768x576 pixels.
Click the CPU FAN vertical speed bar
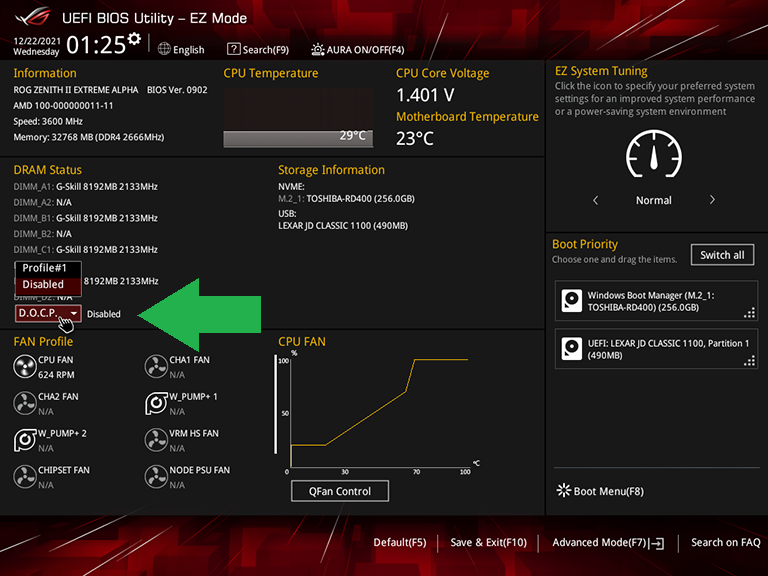tap(275, 405)
